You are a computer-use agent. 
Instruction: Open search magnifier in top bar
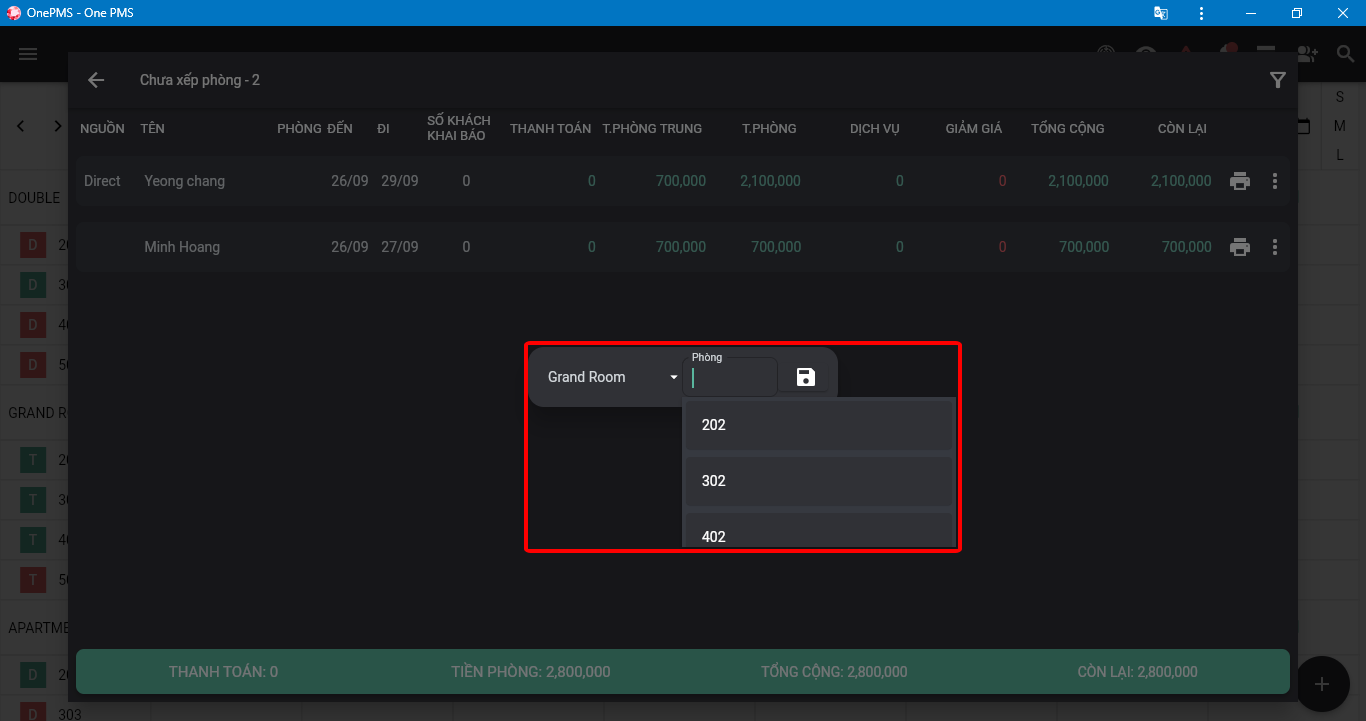[1345, 54]
